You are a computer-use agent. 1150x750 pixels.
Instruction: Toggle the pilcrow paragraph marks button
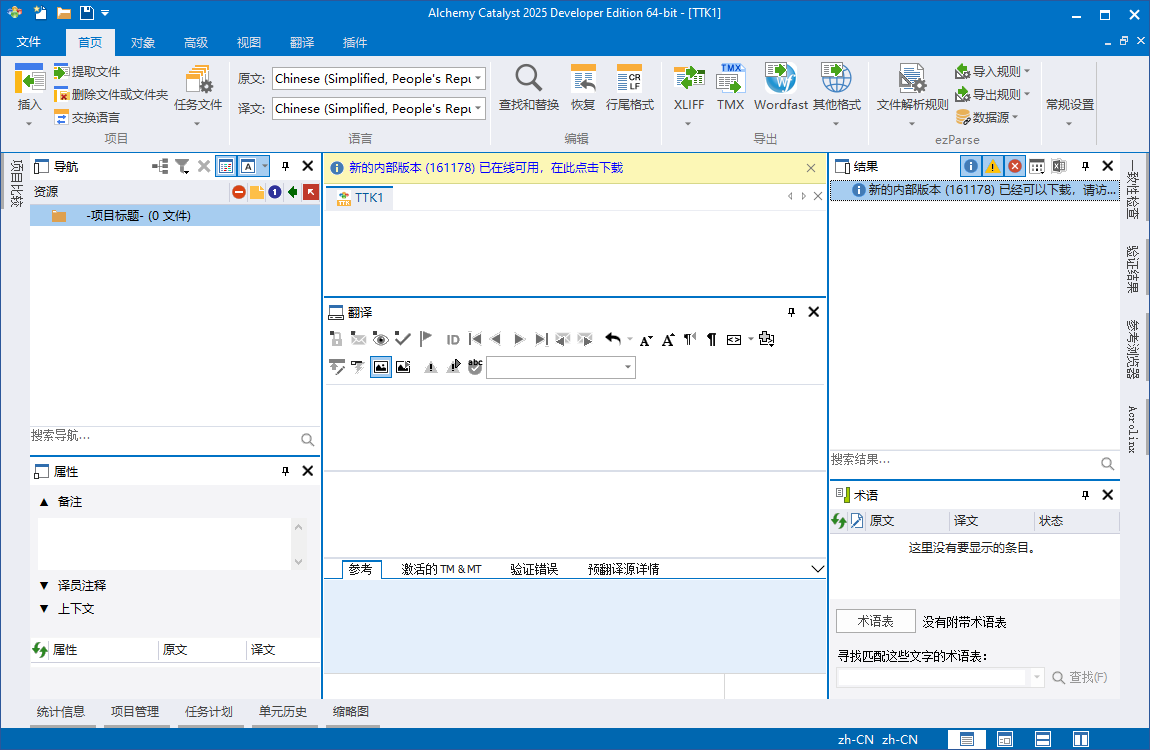(711, 339)
